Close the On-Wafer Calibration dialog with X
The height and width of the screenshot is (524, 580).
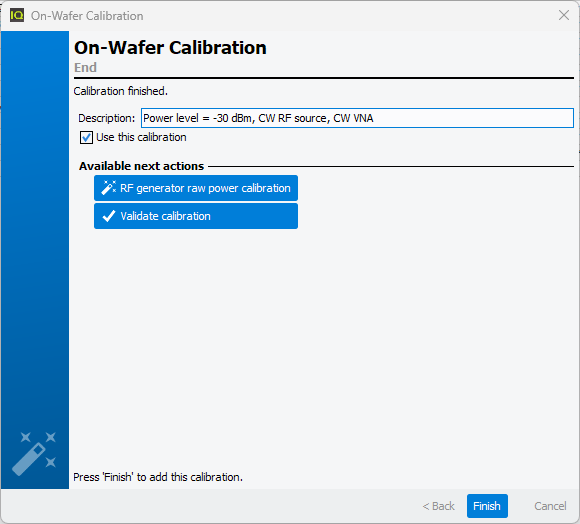coord(564,15)
